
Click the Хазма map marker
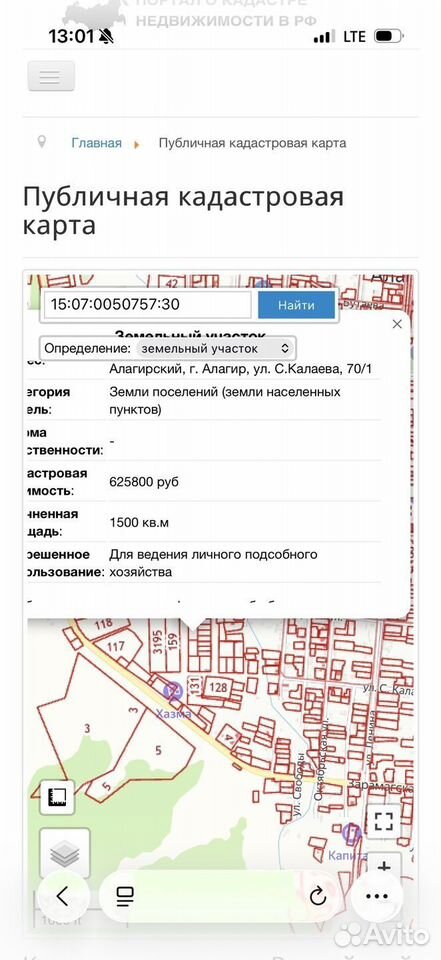pos(174,692)
